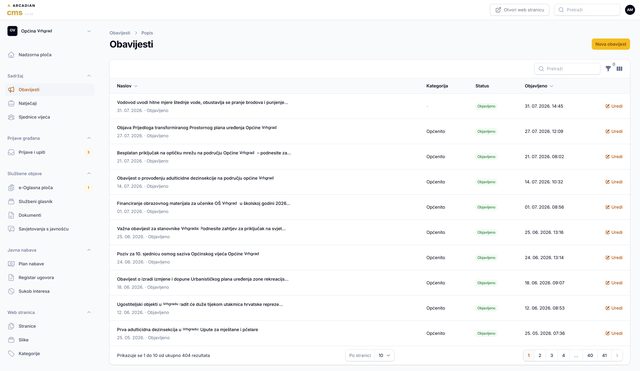Click Uredi for the Besplatan priključak row
The image size is (640, 371).
point(614,157)
